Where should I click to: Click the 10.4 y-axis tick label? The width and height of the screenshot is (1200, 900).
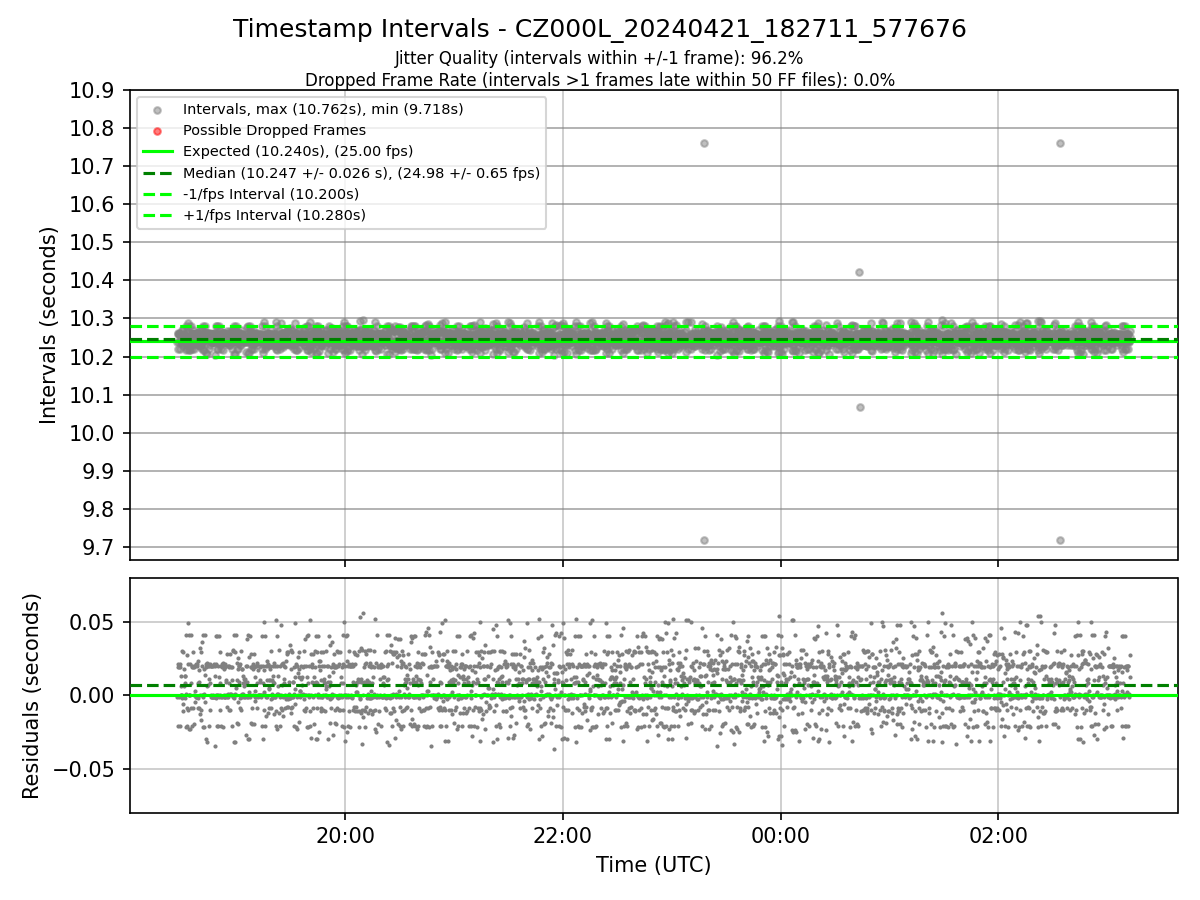point(94,281)
